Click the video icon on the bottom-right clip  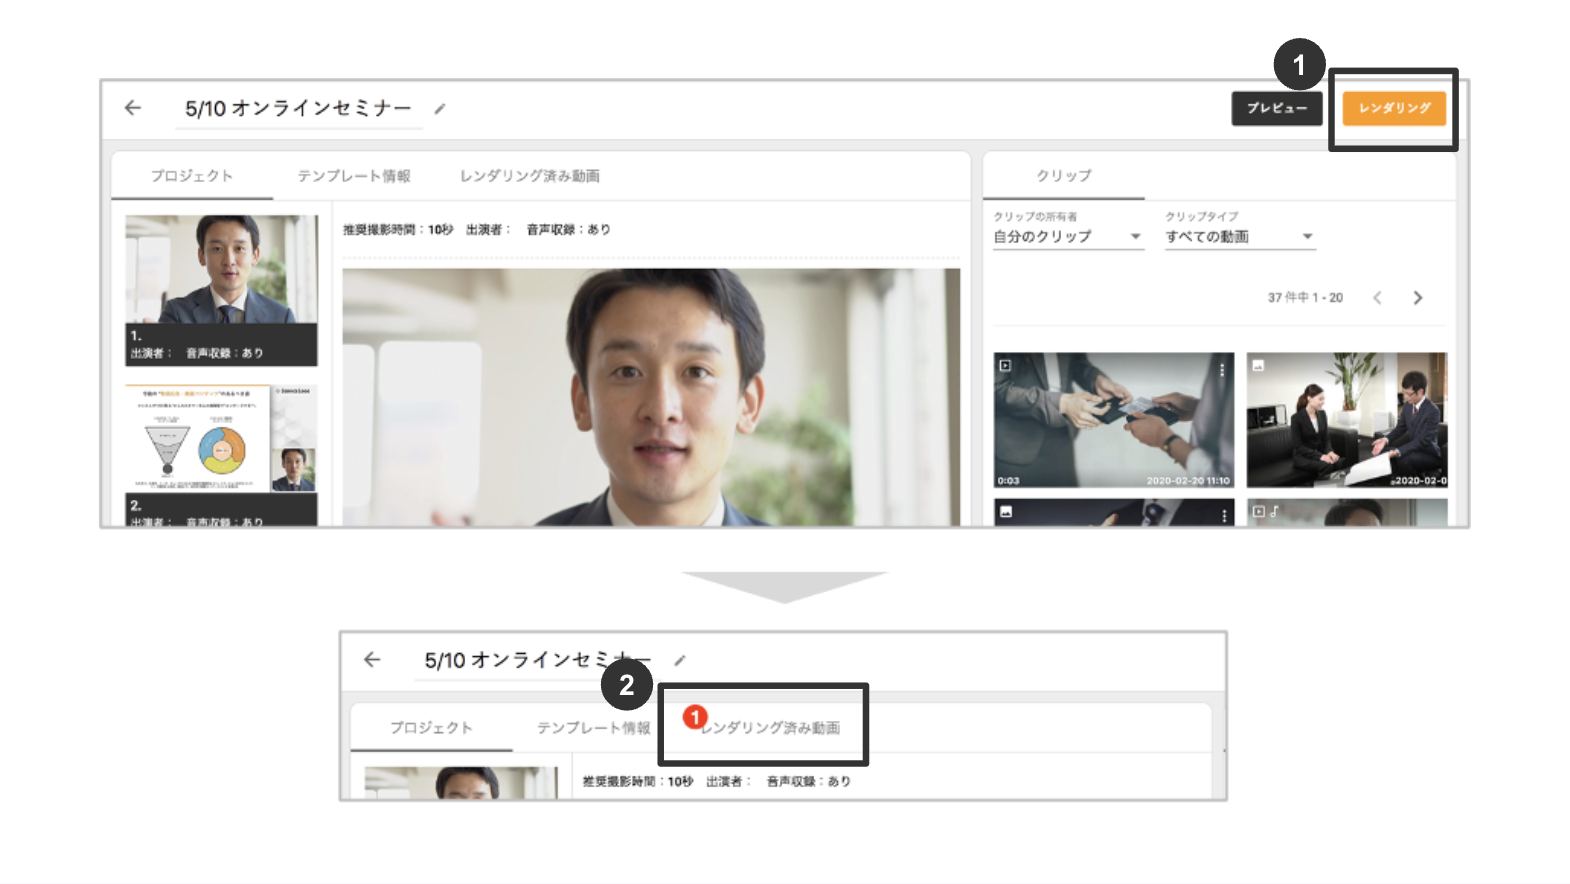pos(1259,511)
